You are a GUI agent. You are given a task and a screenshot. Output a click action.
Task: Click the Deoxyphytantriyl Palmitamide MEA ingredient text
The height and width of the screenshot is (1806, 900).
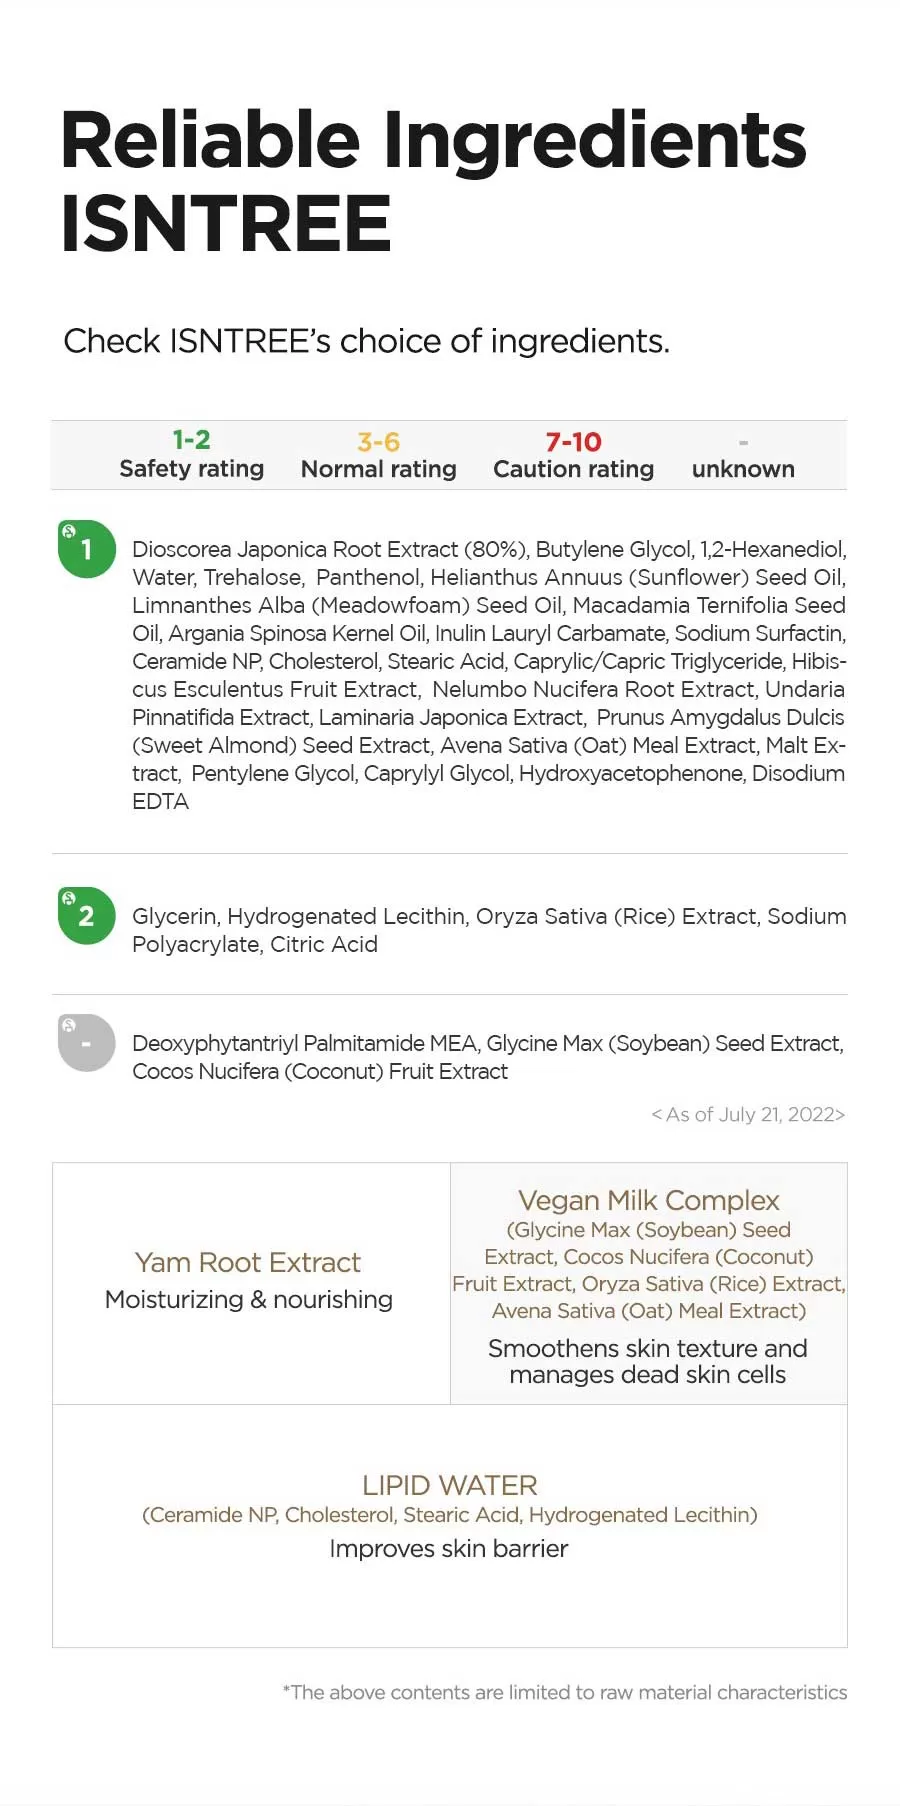tap(488, 1057)
